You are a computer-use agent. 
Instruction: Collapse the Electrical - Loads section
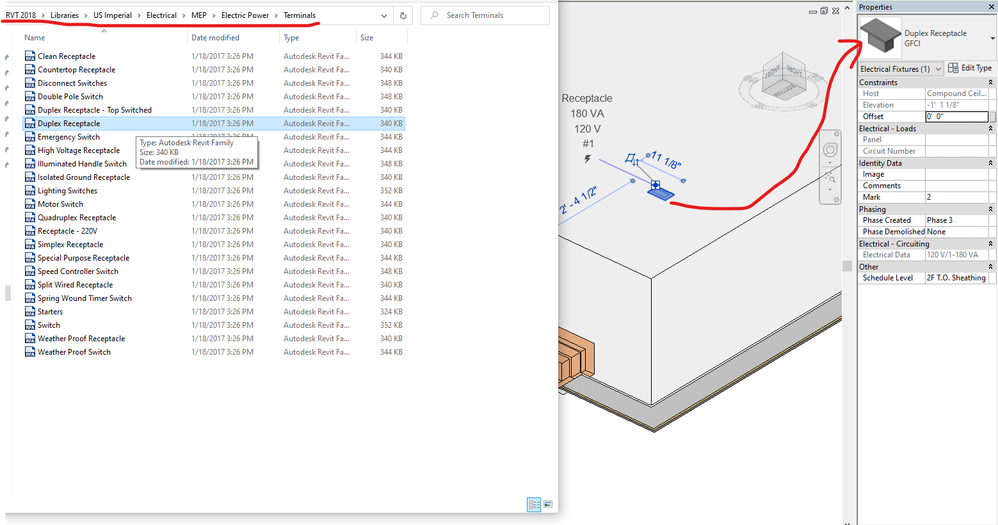pyautogui.click(x=990, y=129)
